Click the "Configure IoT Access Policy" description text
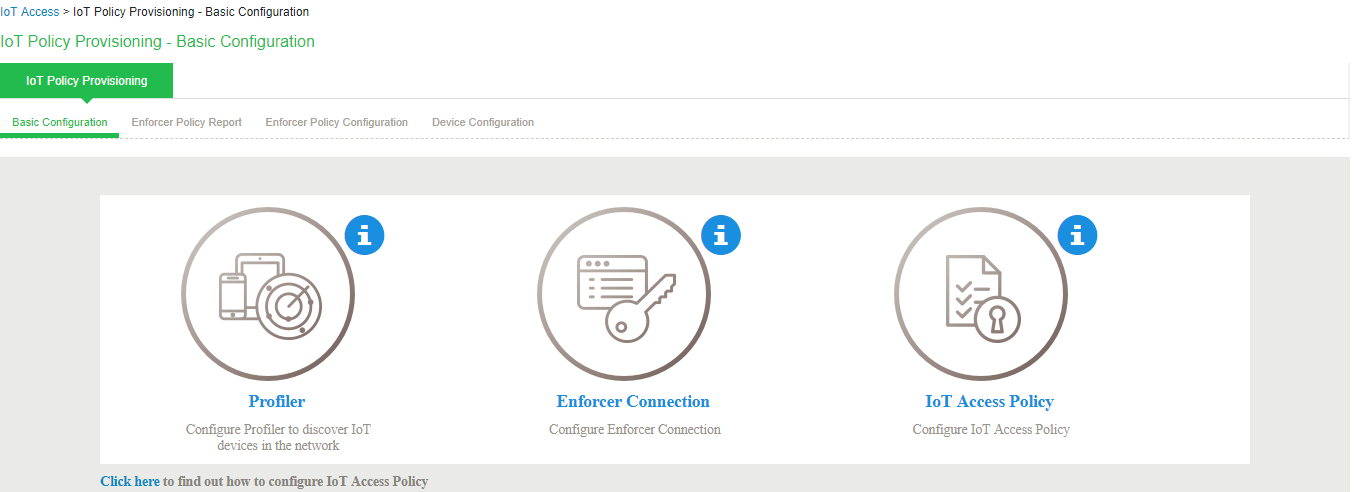This screenshot has width=1358, height=492. (991, 429)
